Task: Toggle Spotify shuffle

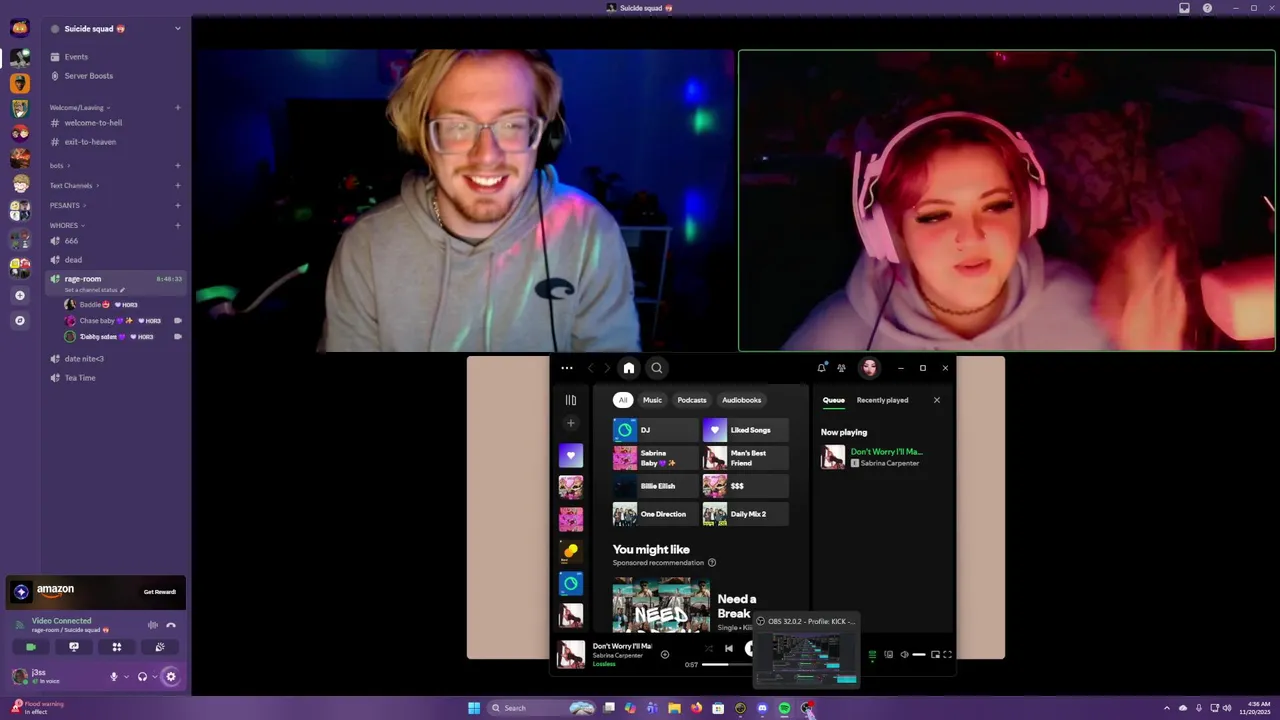Action: coord(708,648)
